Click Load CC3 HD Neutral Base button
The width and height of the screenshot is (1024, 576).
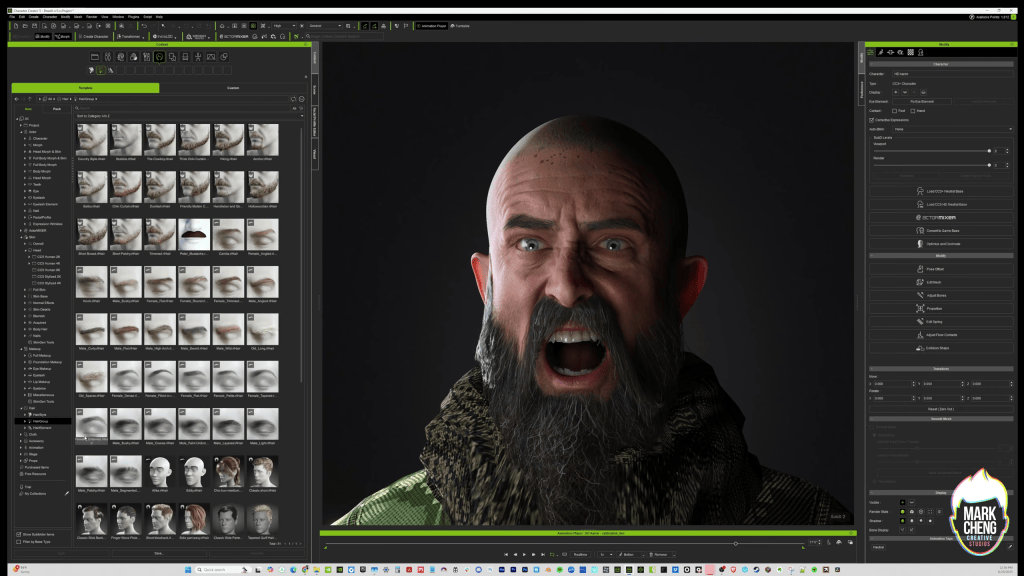pos(940,204)
